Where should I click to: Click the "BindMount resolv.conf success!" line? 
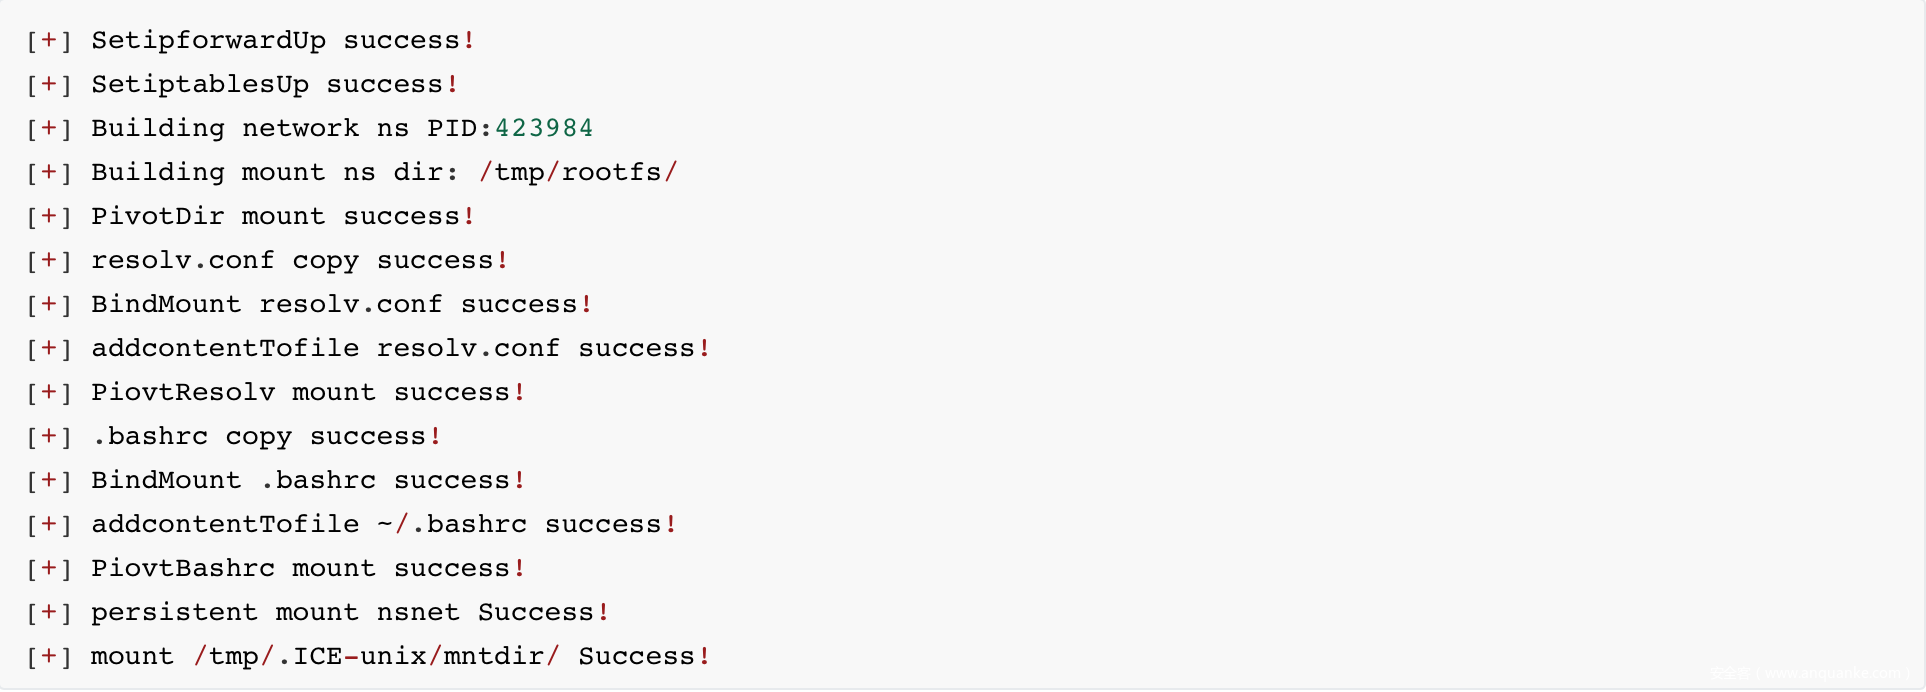[x=342, y=305]
